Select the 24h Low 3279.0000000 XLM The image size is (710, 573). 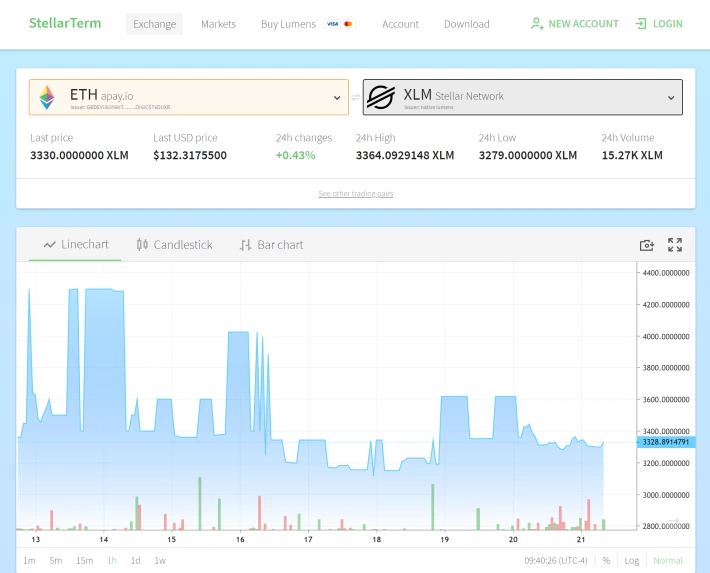528,155
